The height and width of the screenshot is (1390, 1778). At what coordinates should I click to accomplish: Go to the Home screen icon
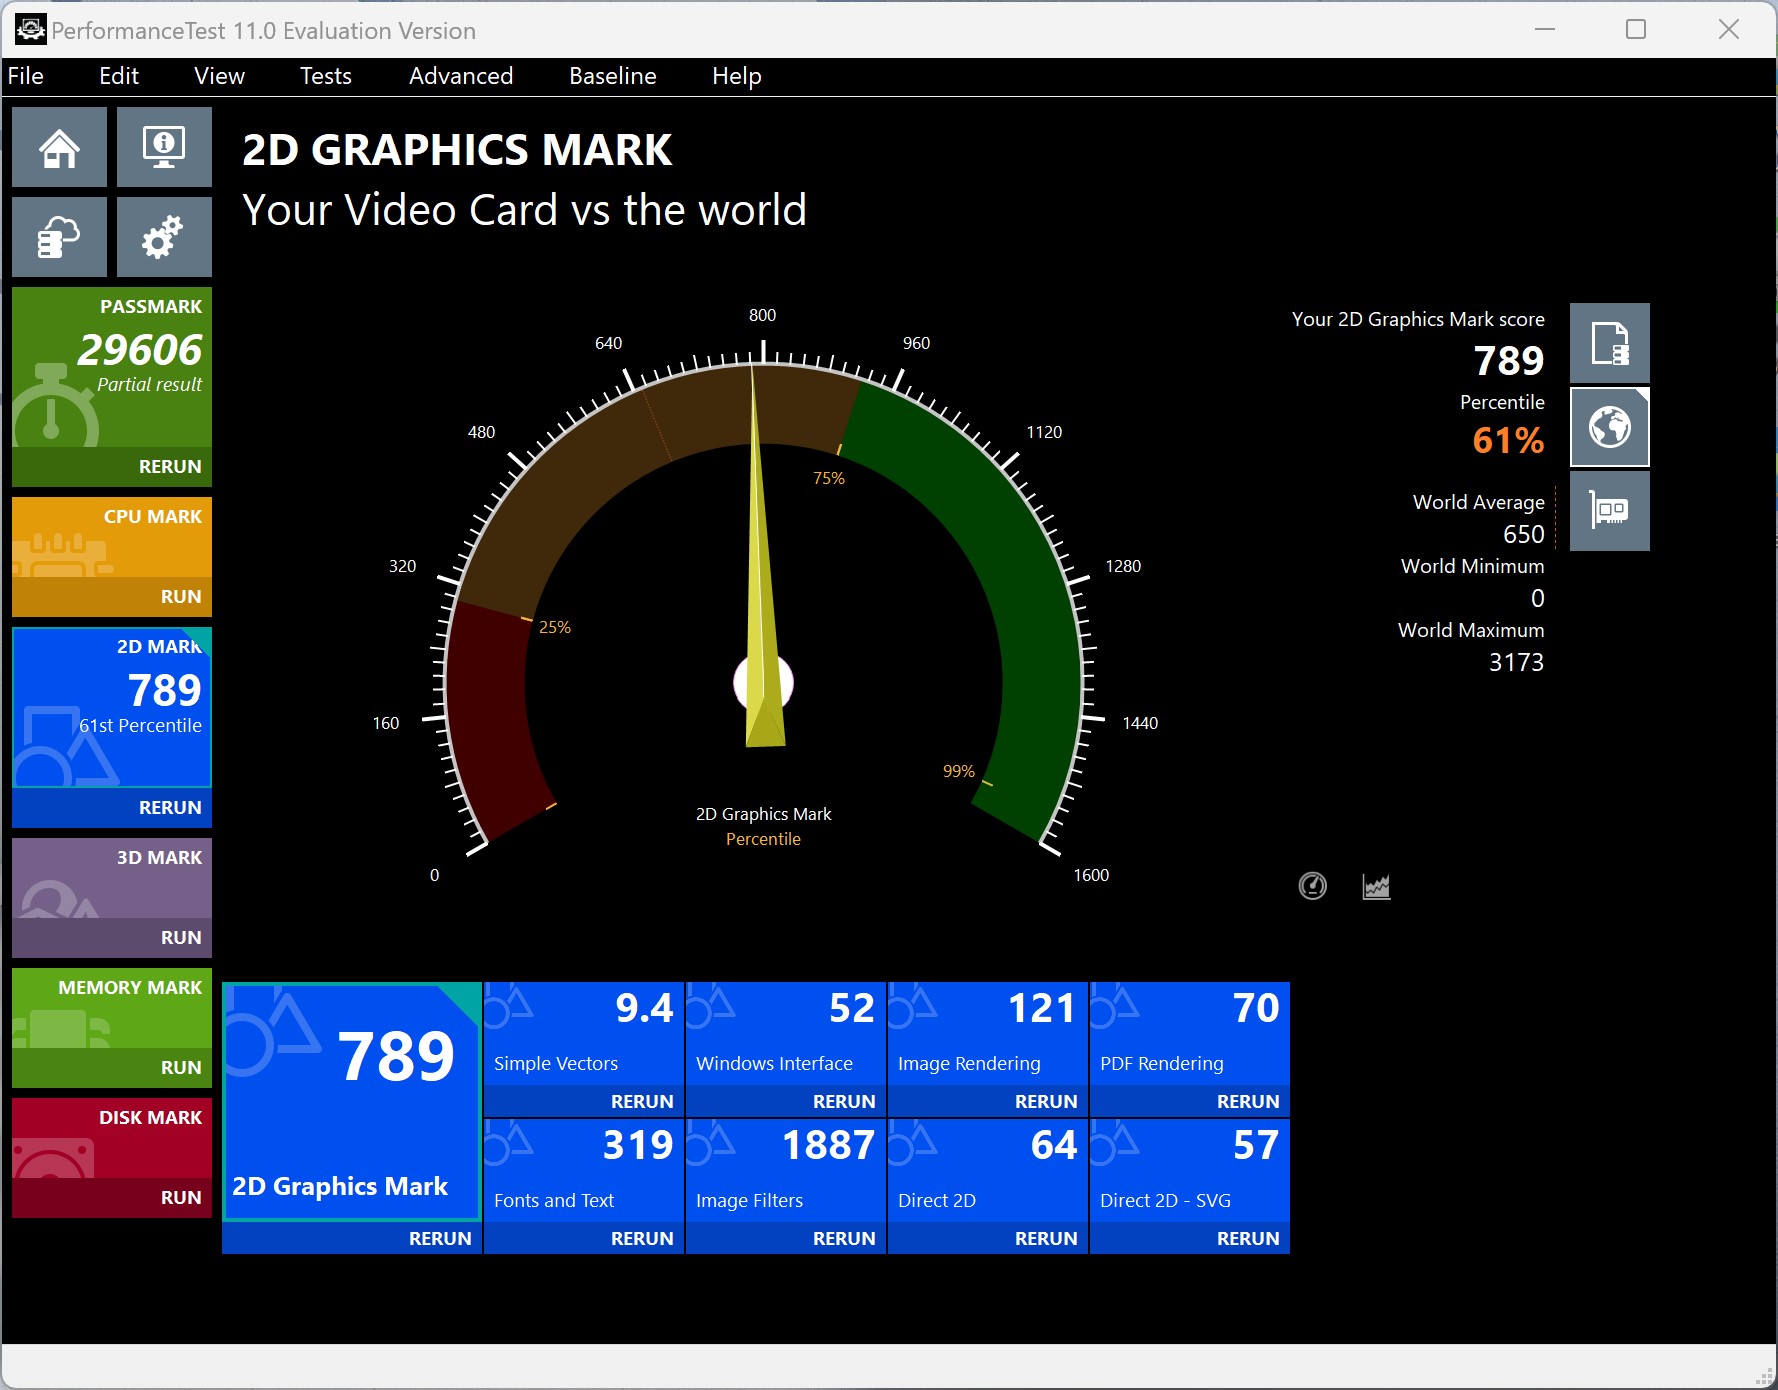pos(59,147)
